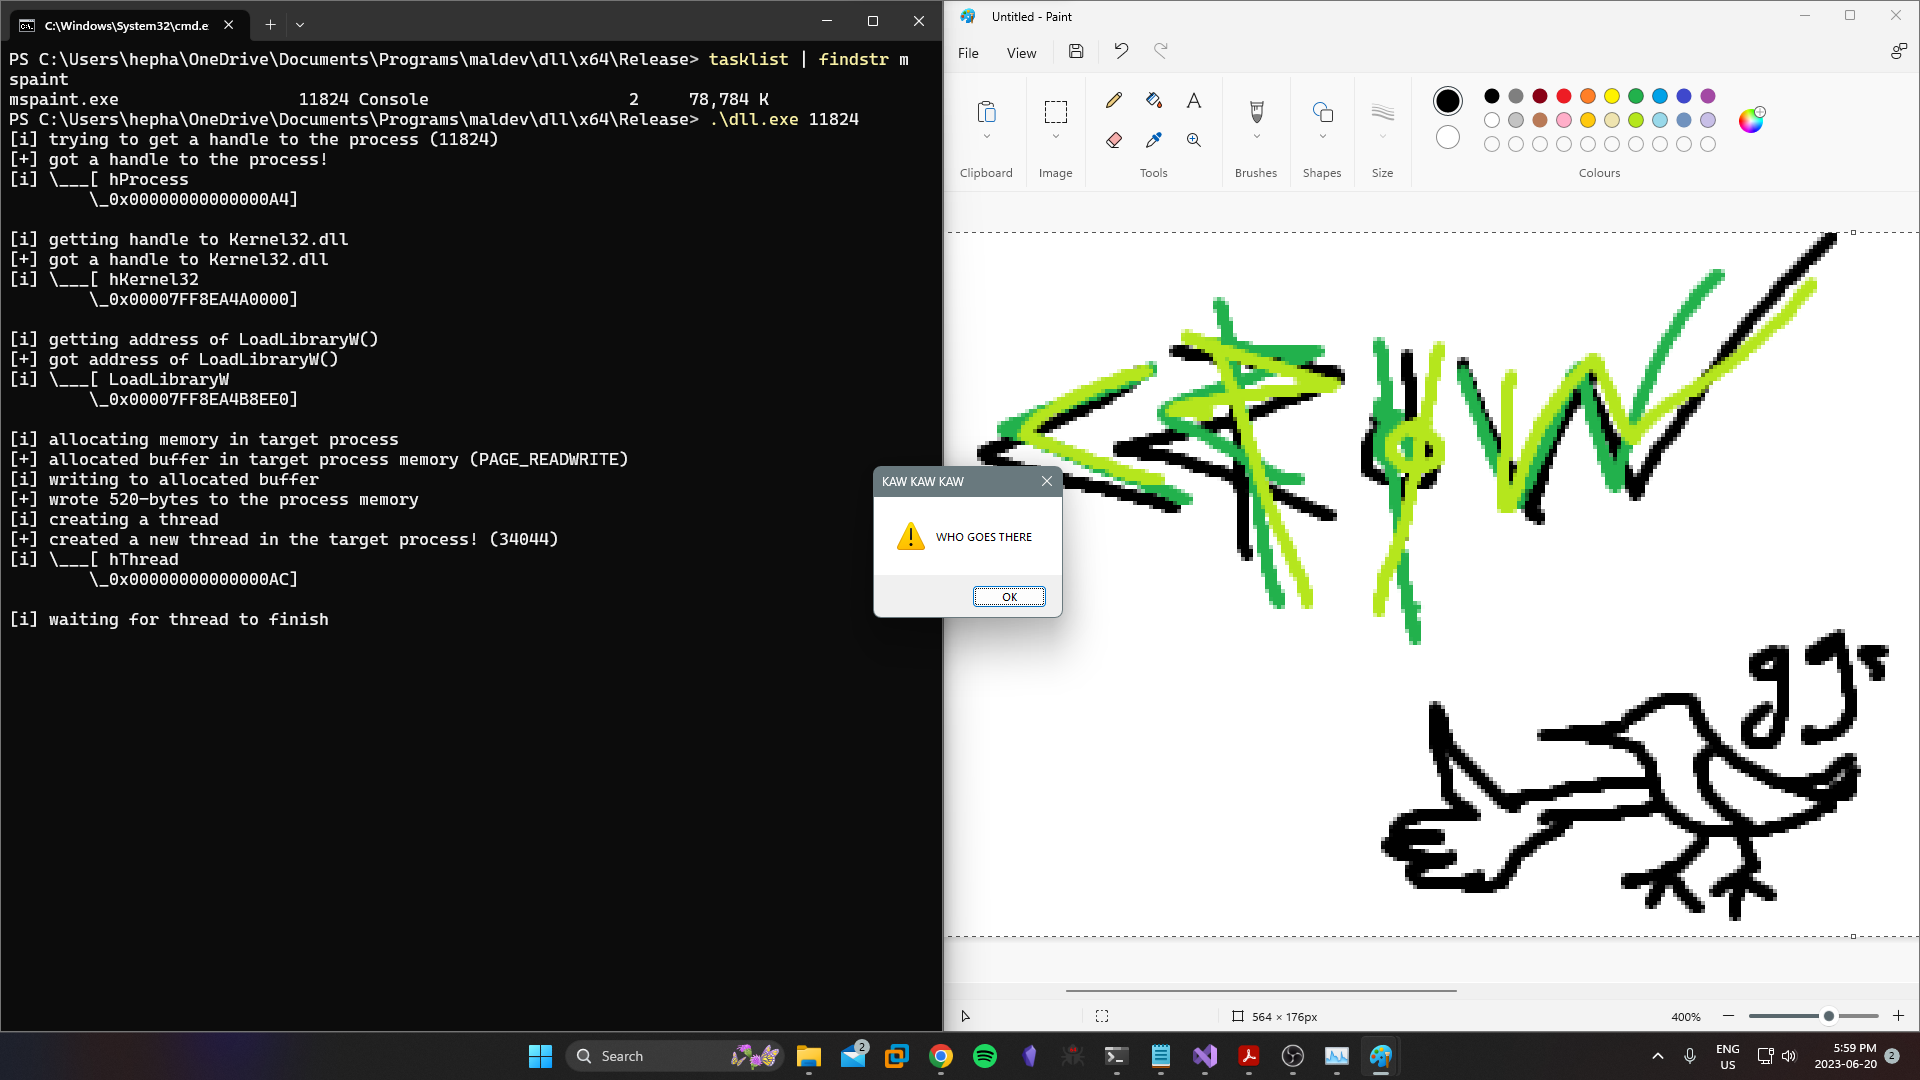Open the View menu in Paint

pyautogui.click(x=1021, y=53)
